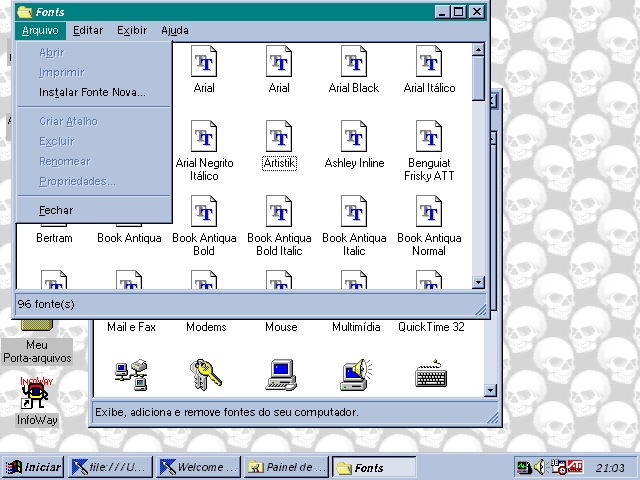This screenshot has width=640, height=480.
Task: Click the Multimídia label in Painel de Controle
Action: pos(356,327)
